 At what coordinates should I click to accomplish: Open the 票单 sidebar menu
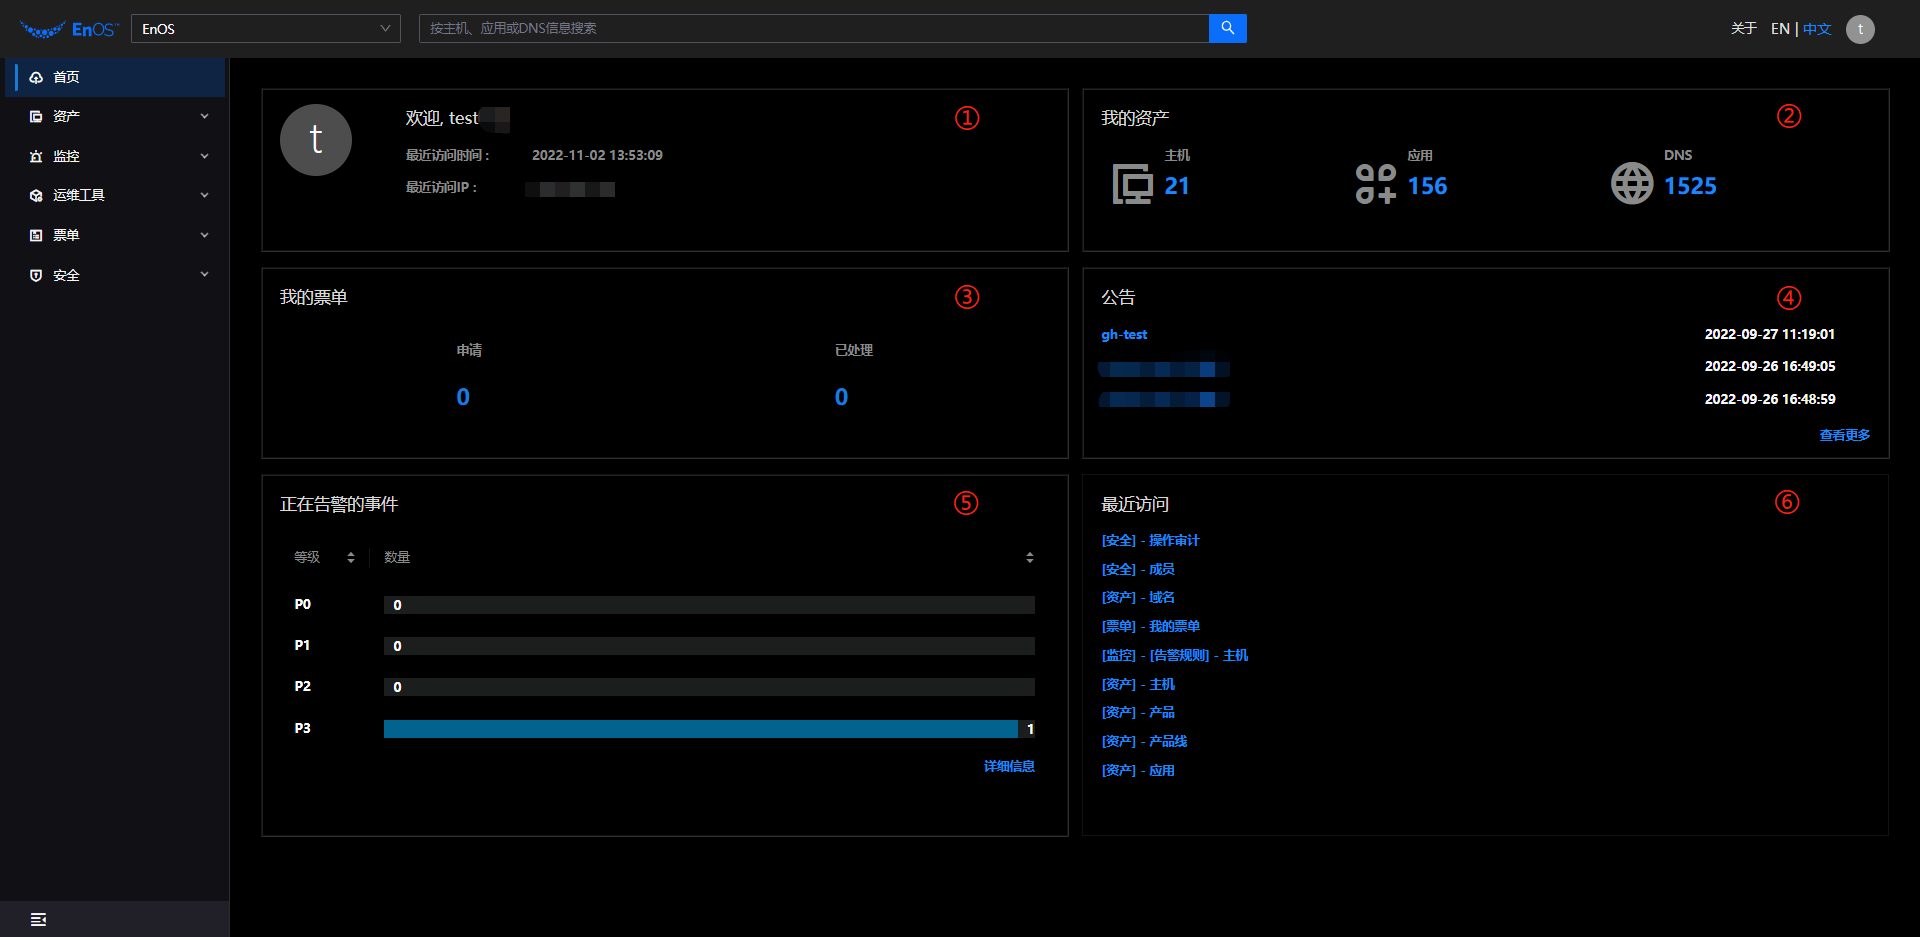[x=115, y=235]
